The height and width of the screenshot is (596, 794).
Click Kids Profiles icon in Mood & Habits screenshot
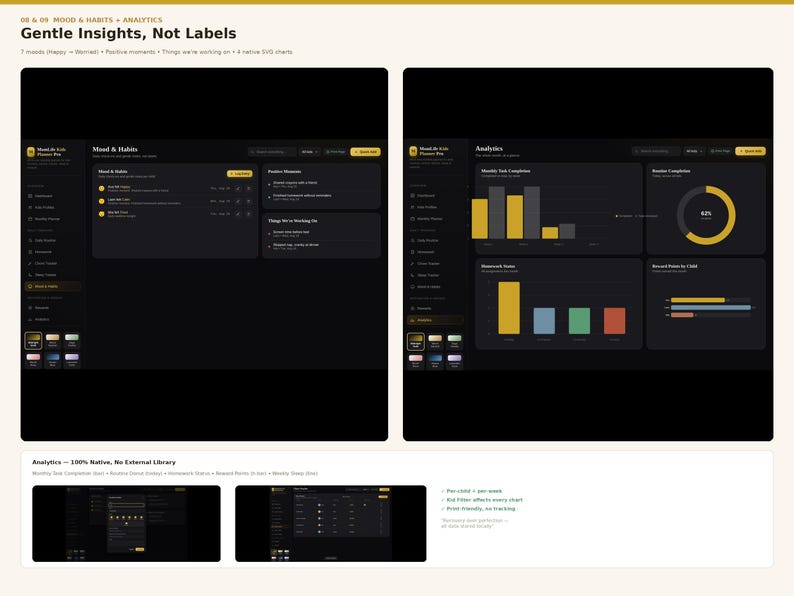30,208
